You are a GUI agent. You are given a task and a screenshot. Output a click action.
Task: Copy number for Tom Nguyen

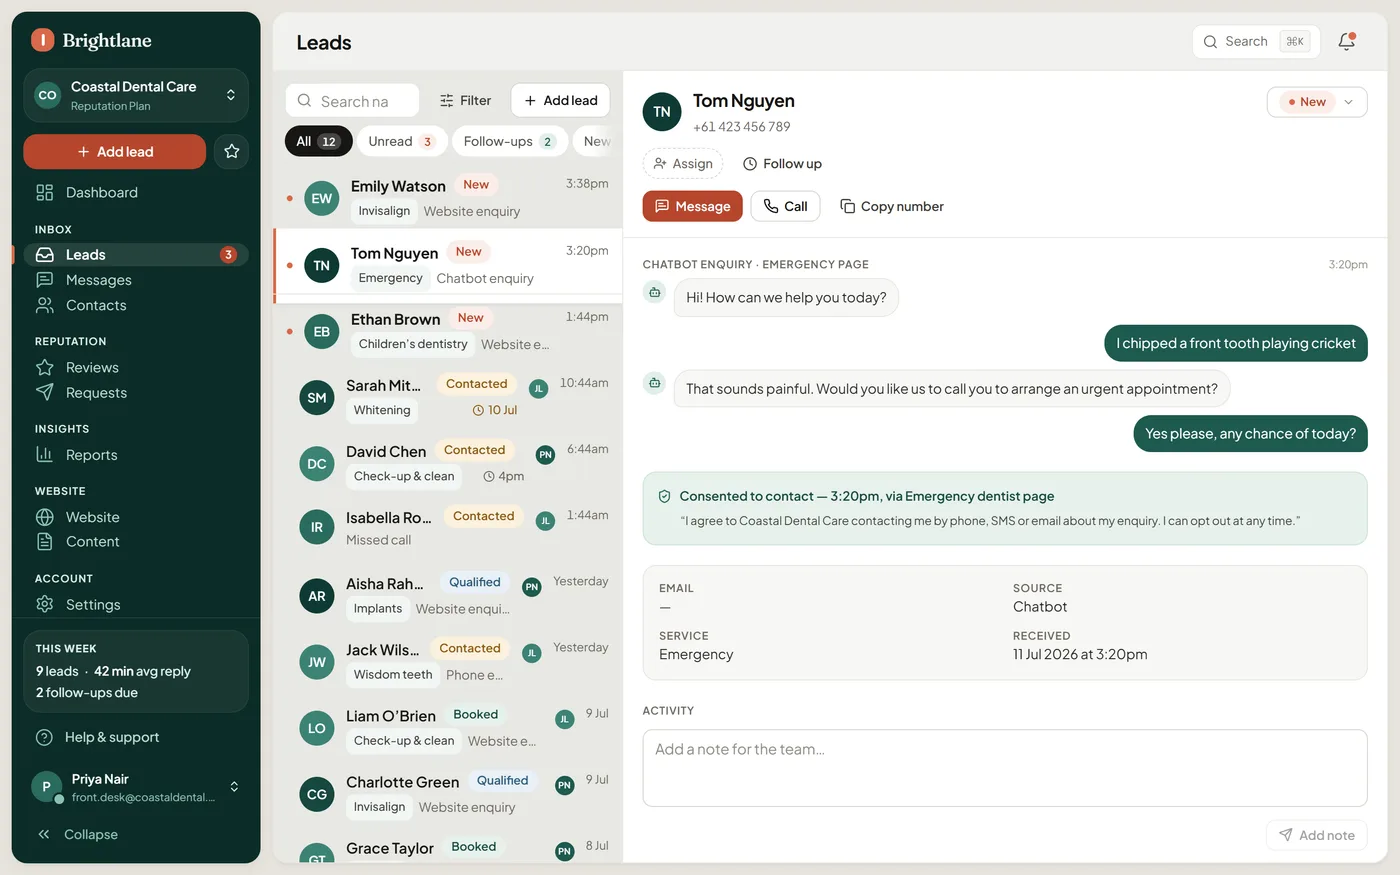[x=892, y=206]
